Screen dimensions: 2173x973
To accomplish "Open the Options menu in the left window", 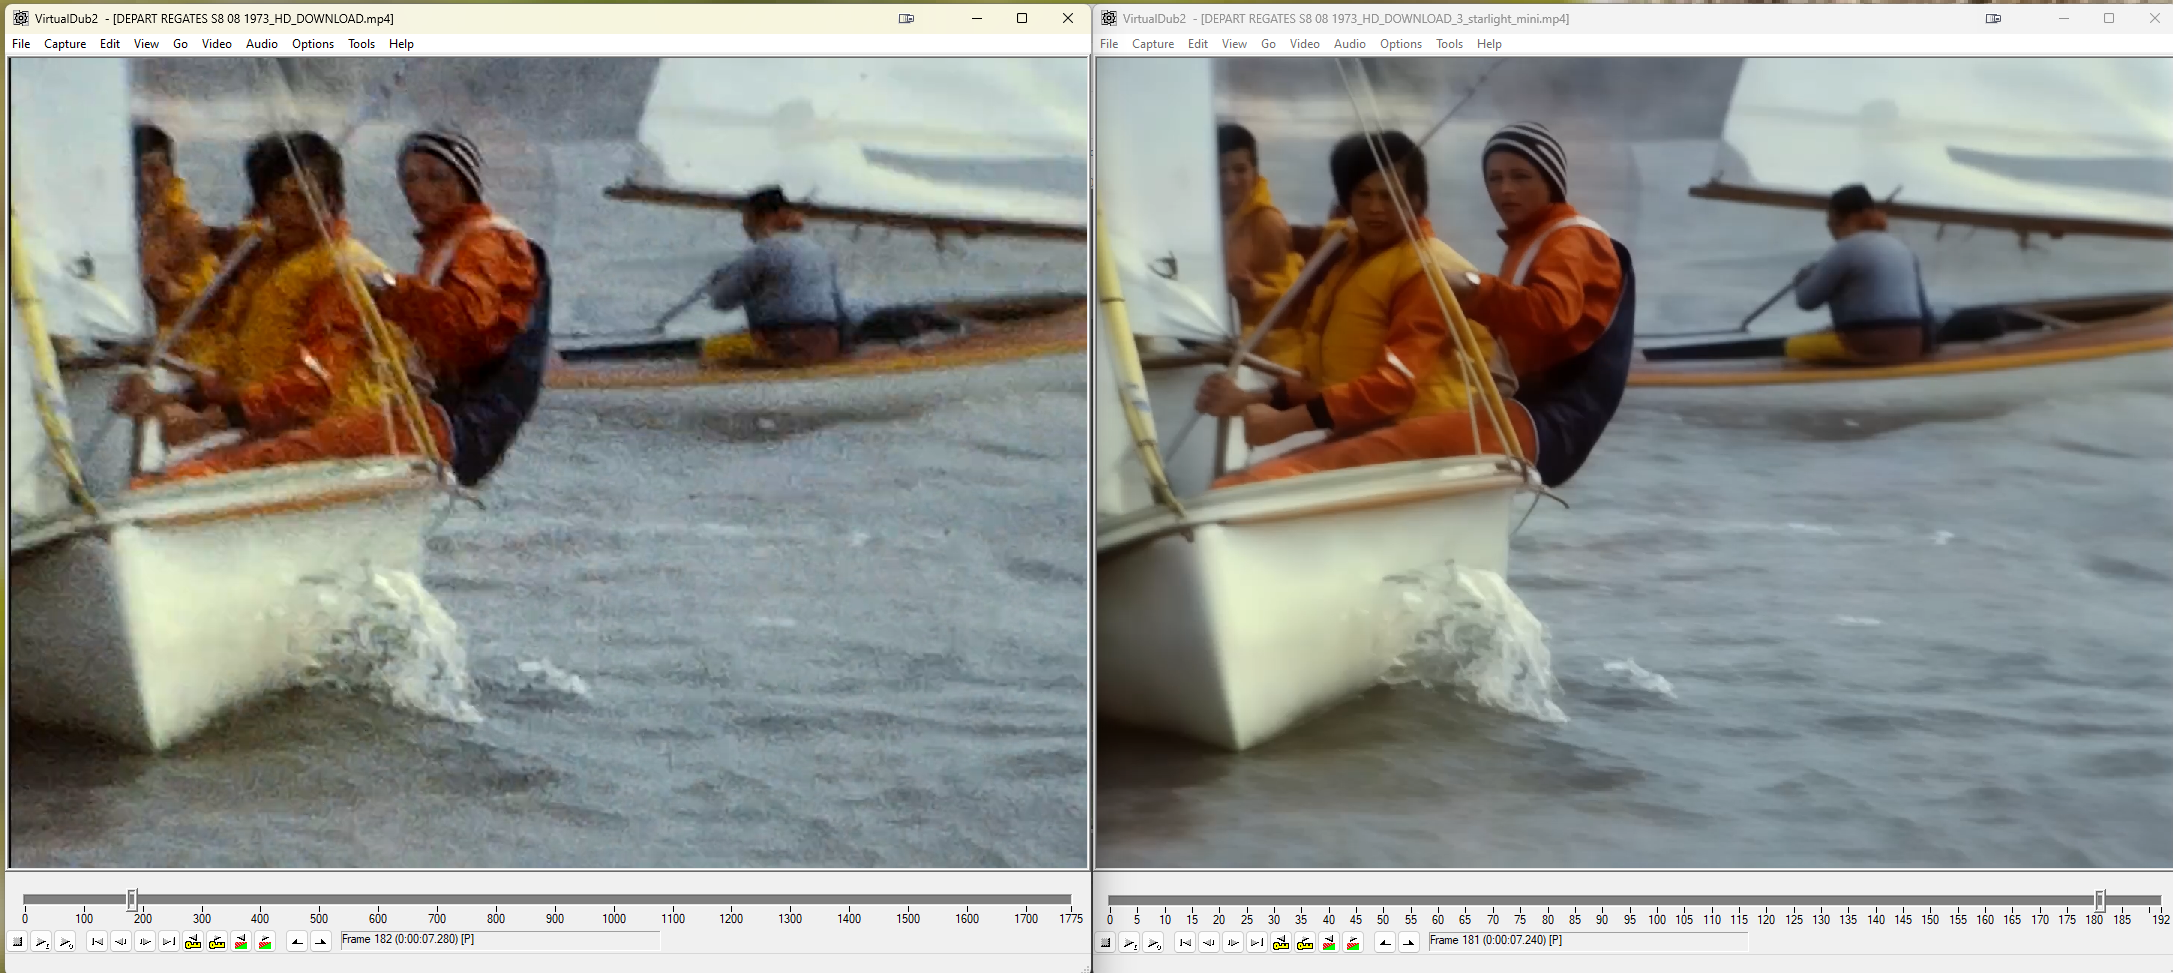I will 313,44.
